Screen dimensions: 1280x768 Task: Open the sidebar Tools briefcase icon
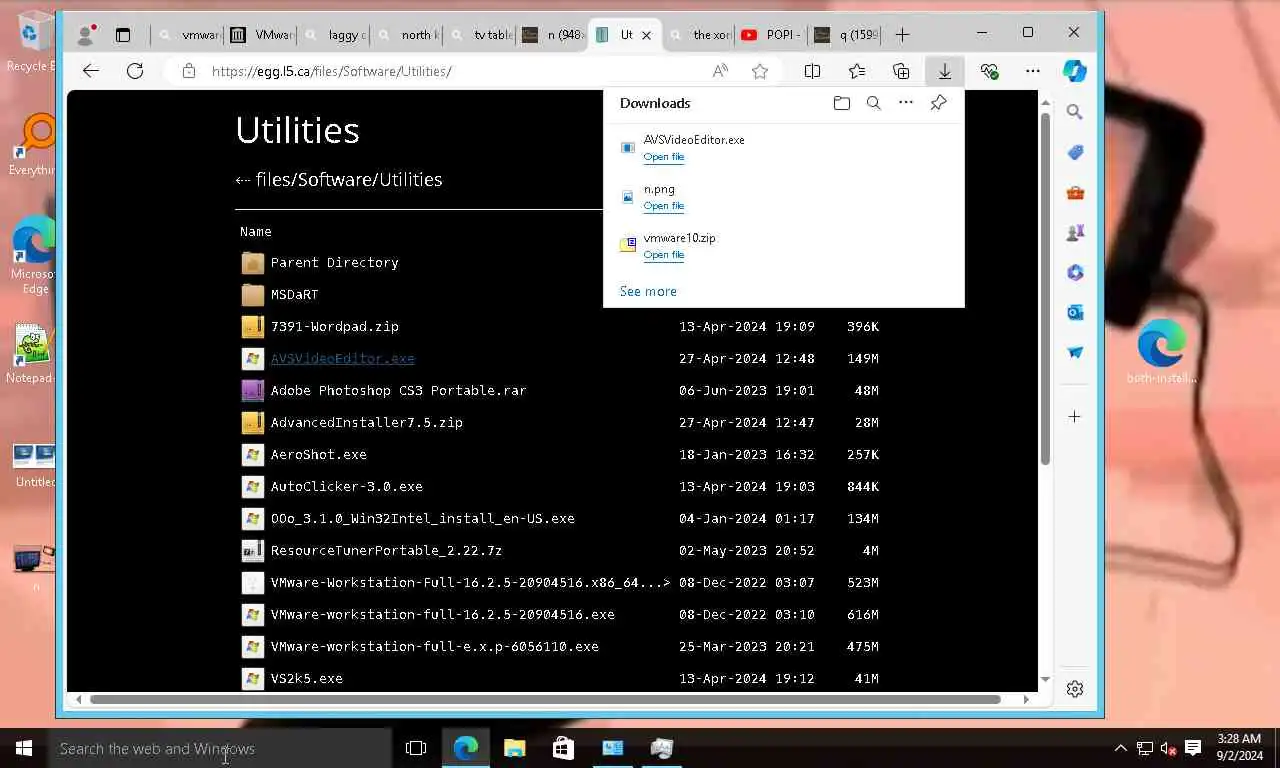coord(1075,192)
